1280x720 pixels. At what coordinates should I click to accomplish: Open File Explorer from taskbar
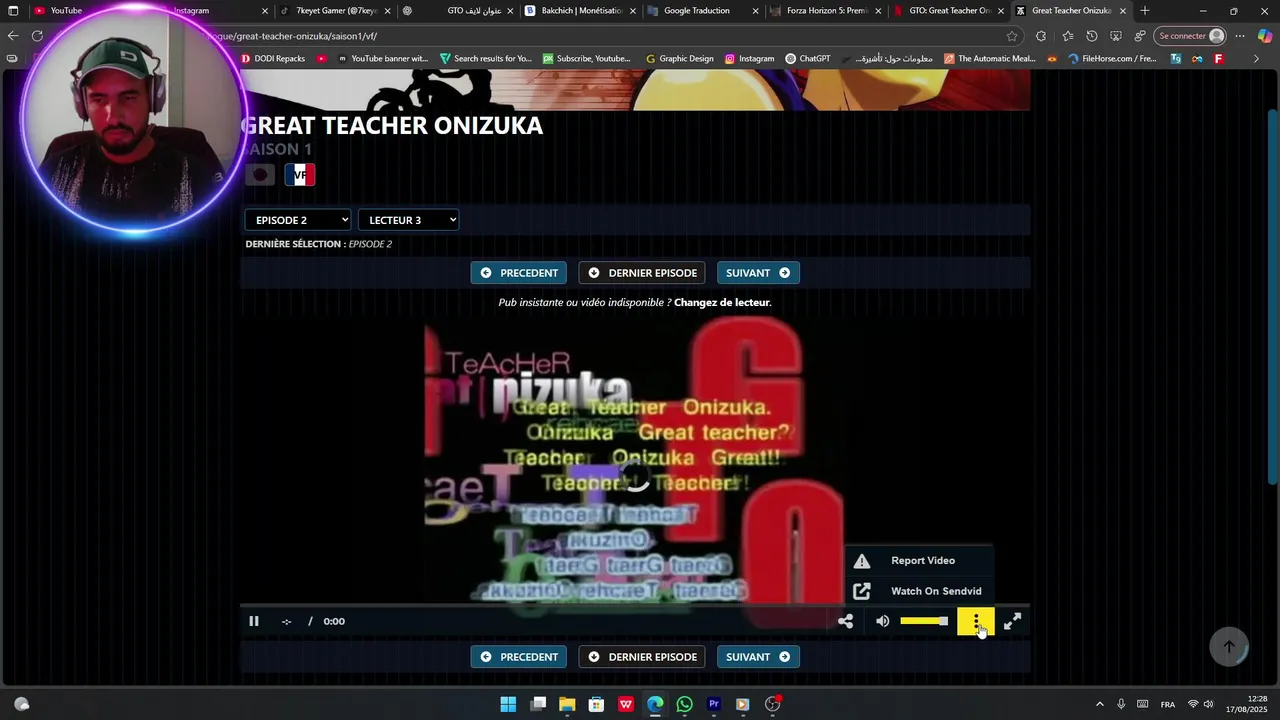click(567, 704)
